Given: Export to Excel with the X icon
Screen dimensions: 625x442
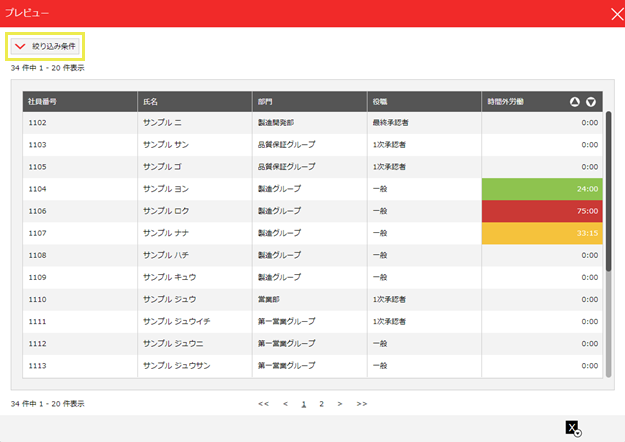Looking at the screenshot, I should [x=572, y=428].
